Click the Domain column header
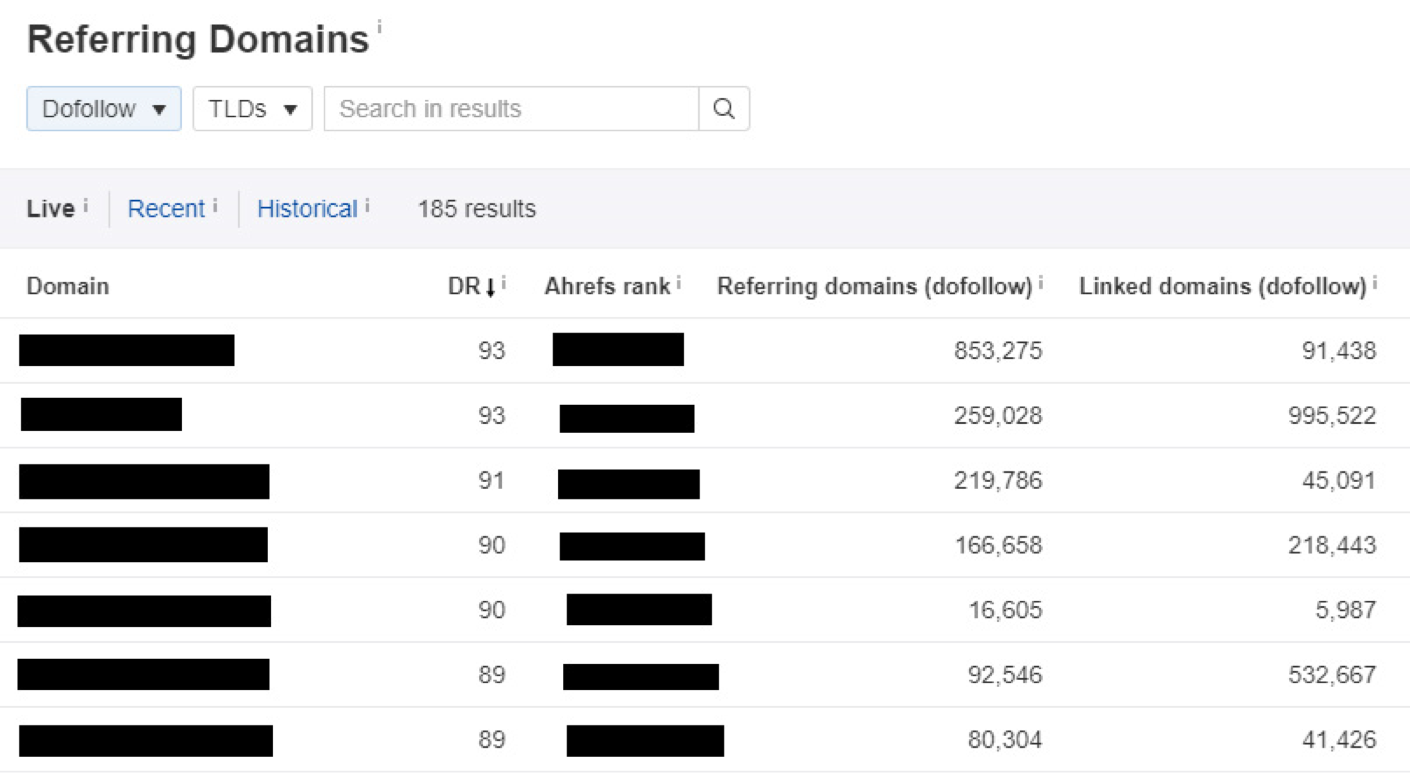Screen dimensions: 1410x776 tap(68, 287)
